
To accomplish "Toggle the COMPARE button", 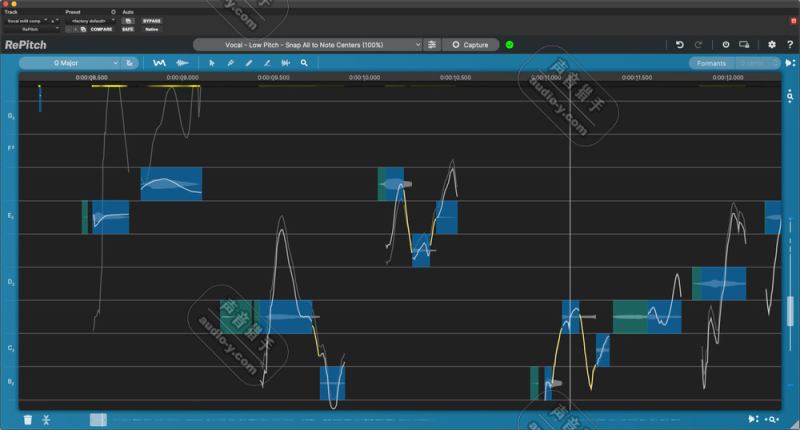I will [101, 29].
